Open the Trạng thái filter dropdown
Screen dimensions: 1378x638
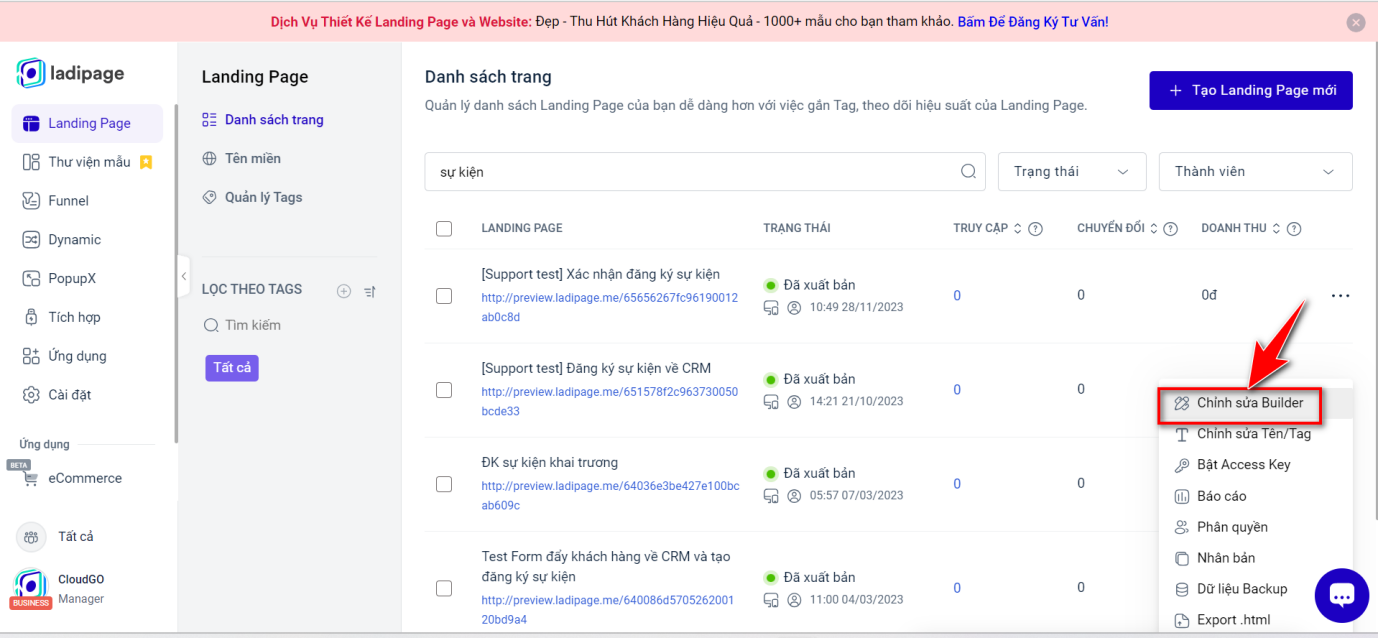click(x=1071, y=171)
